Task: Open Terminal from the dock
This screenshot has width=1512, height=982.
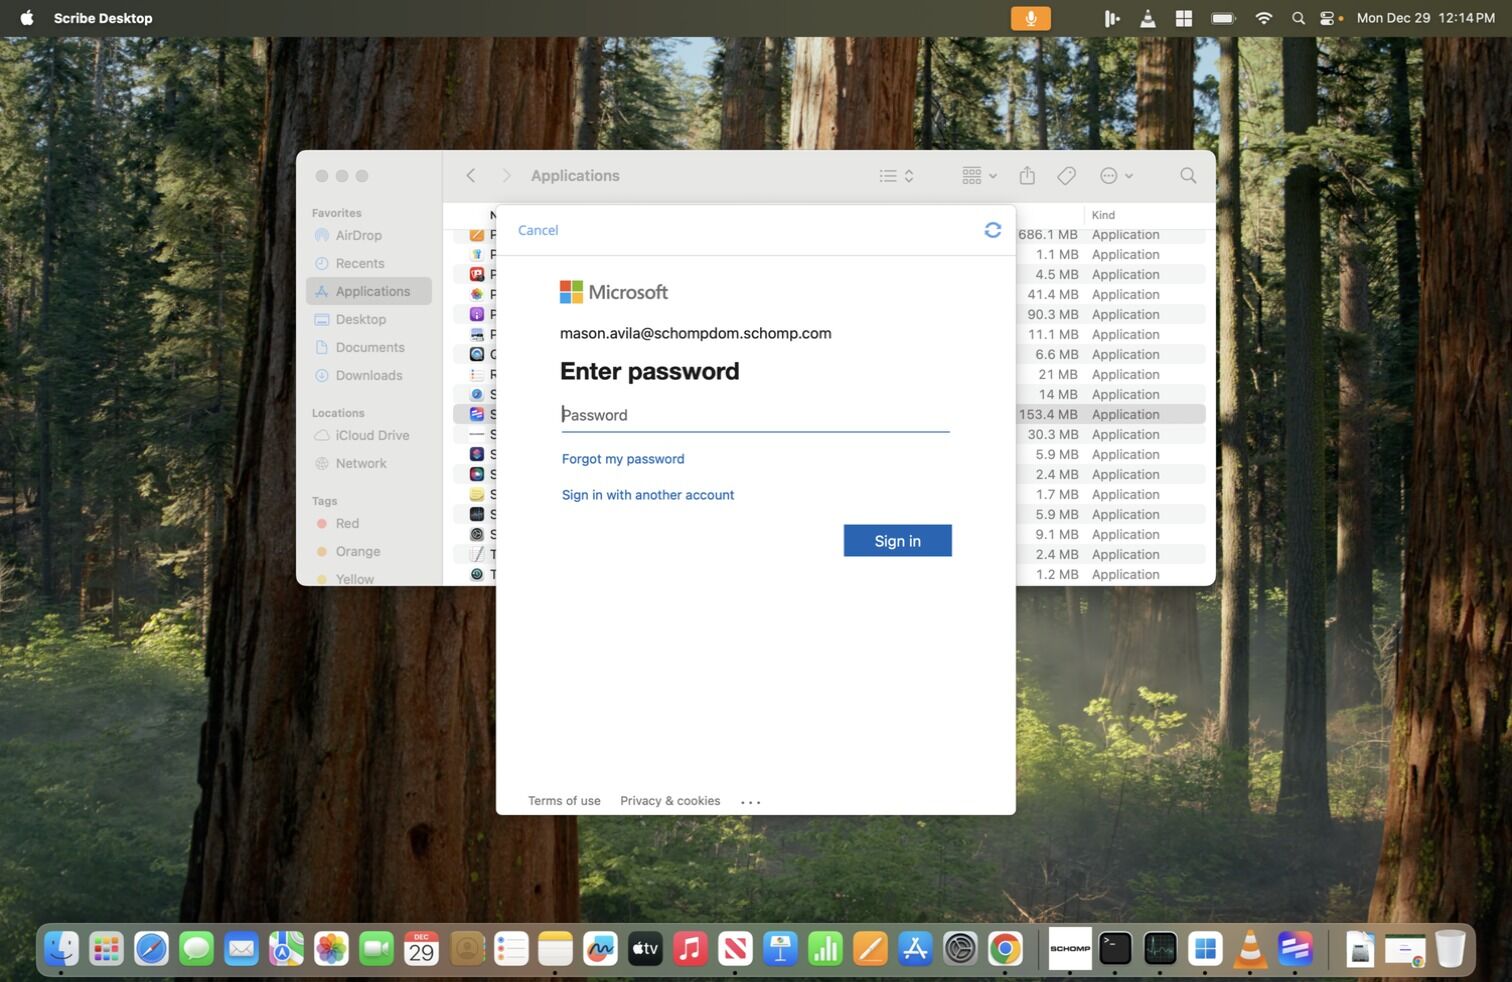Action: pyautogui.click(x=1115, y=948)
